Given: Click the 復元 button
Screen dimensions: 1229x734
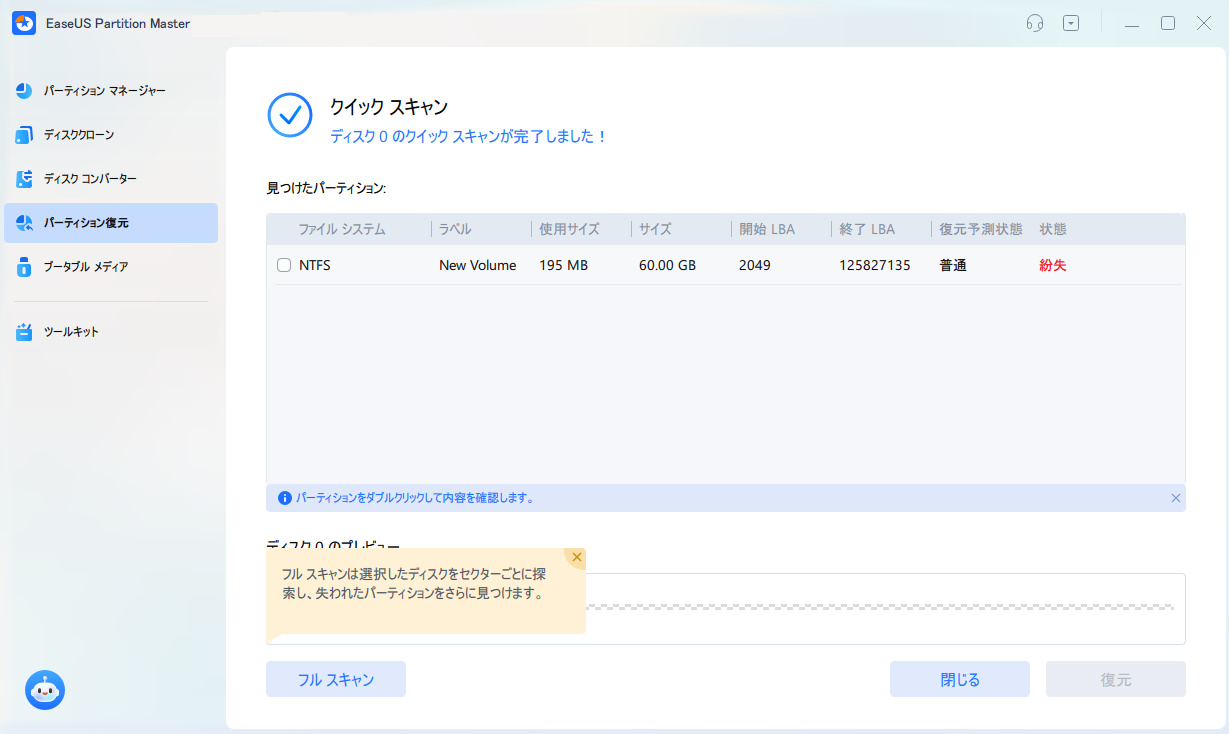Looking at the screenshot, I should click(1115, 679).
